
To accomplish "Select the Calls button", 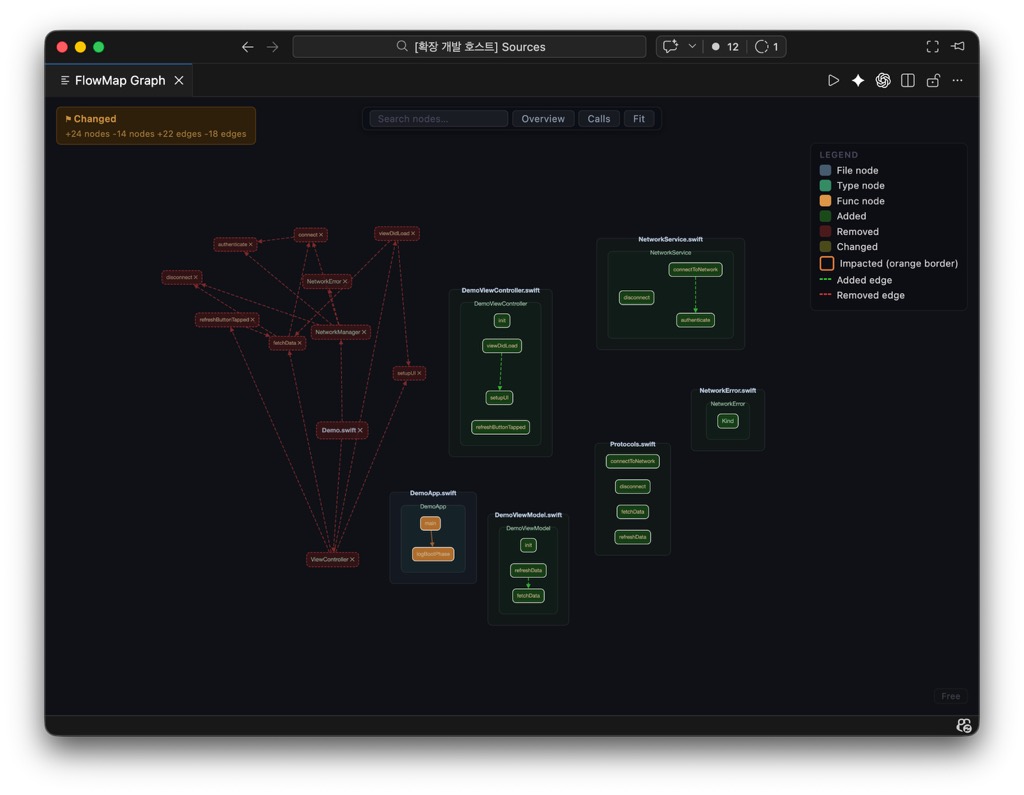I will click(598, 119).
